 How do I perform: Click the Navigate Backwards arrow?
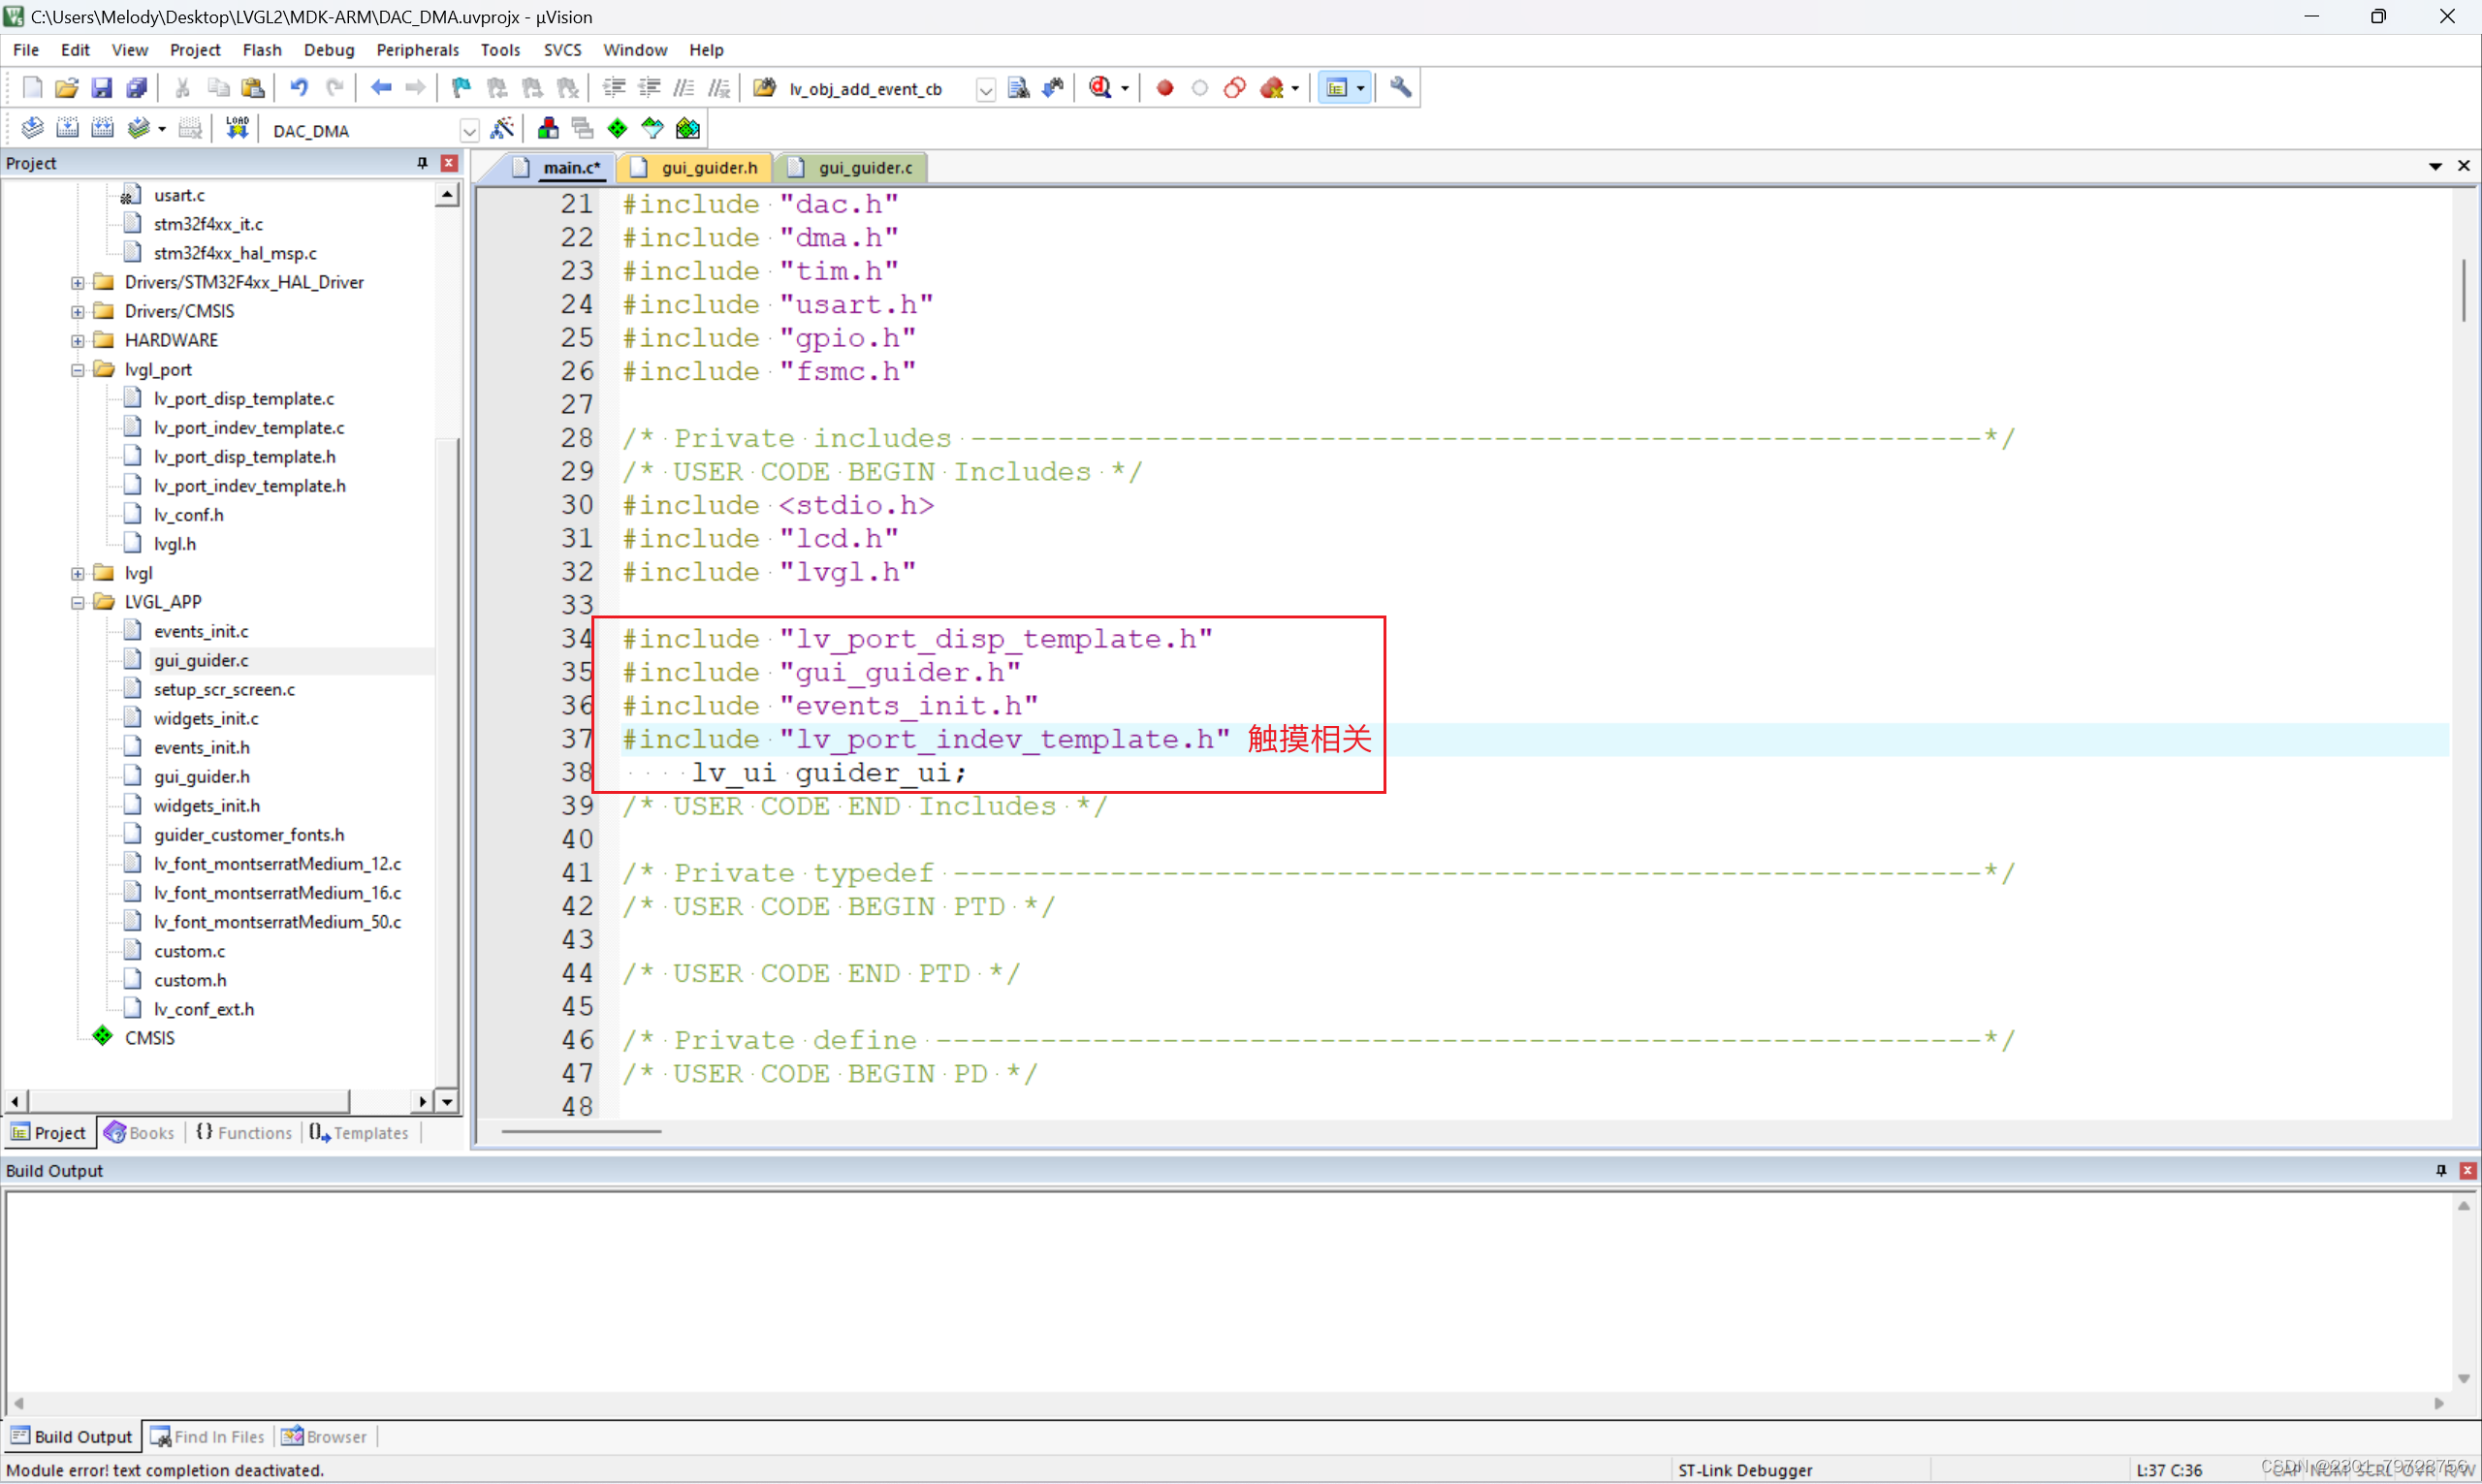(x=380, y=87)
